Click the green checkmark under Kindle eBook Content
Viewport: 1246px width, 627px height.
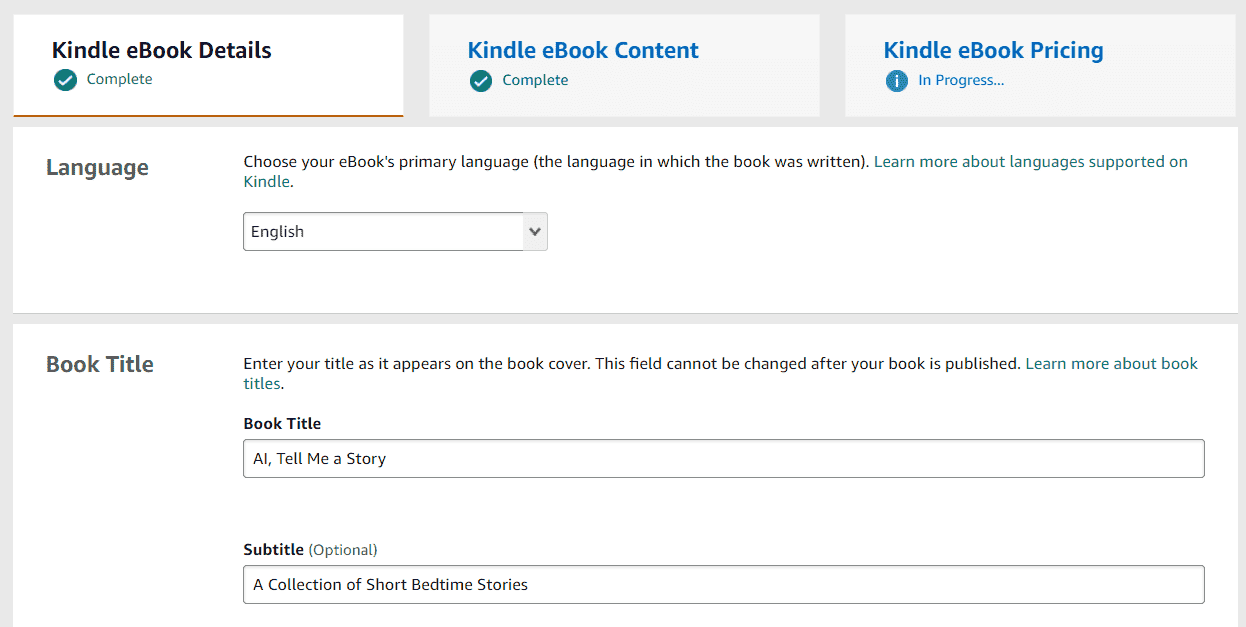(481, 80)
